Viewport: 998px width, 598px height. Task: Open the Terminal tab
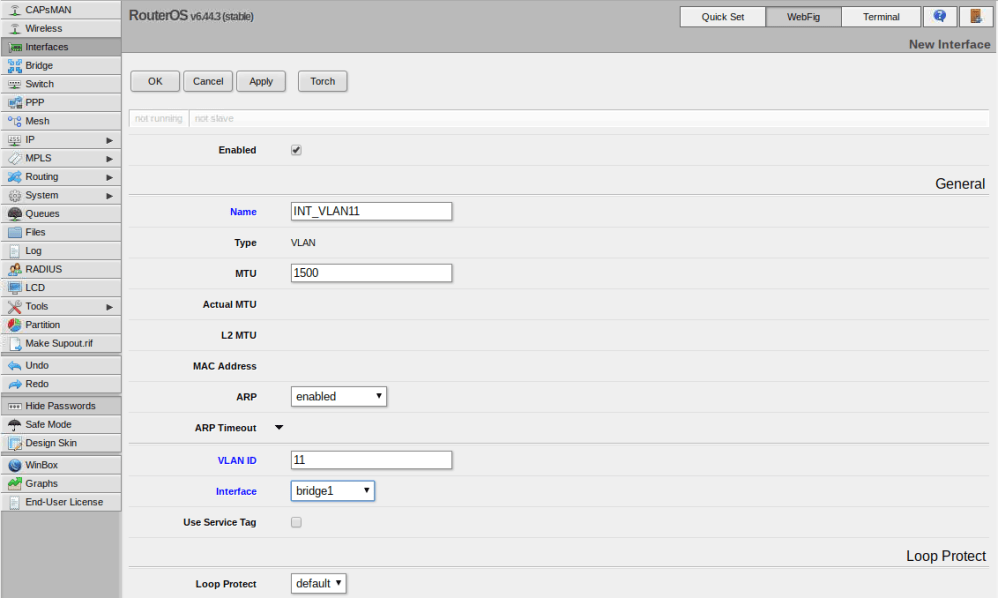881,17
